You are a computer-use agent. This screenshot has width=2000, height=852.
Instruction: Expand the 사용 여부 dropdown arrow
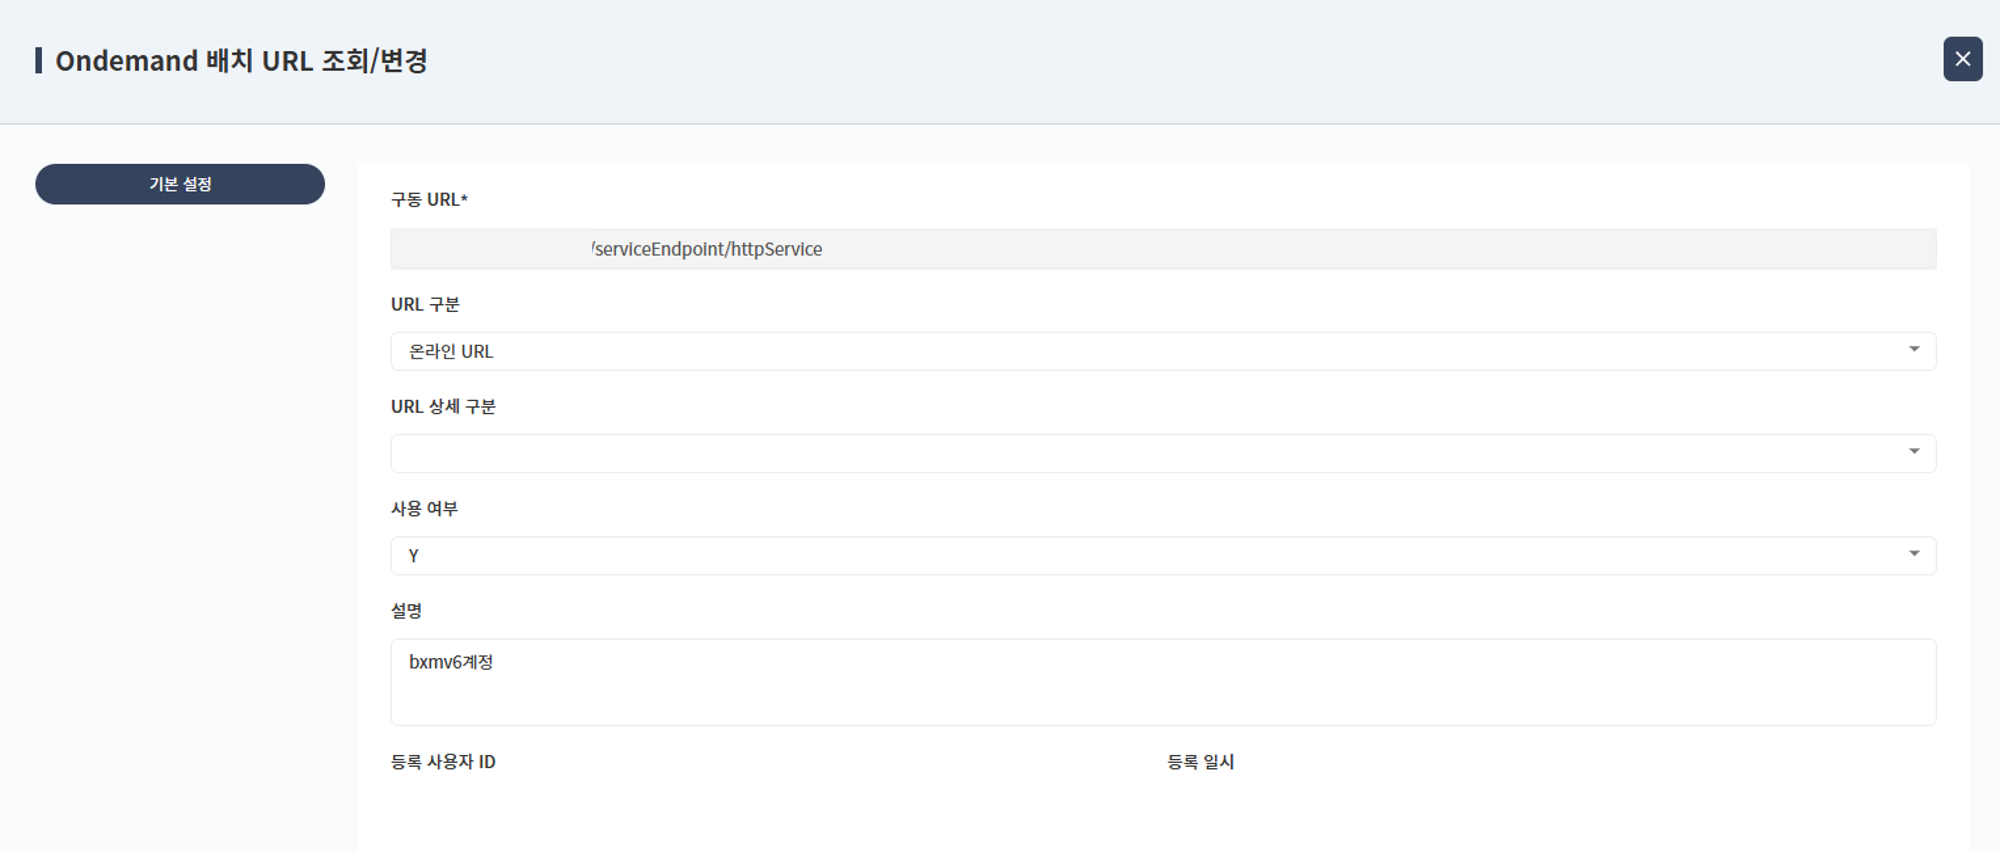[1913, 554]
